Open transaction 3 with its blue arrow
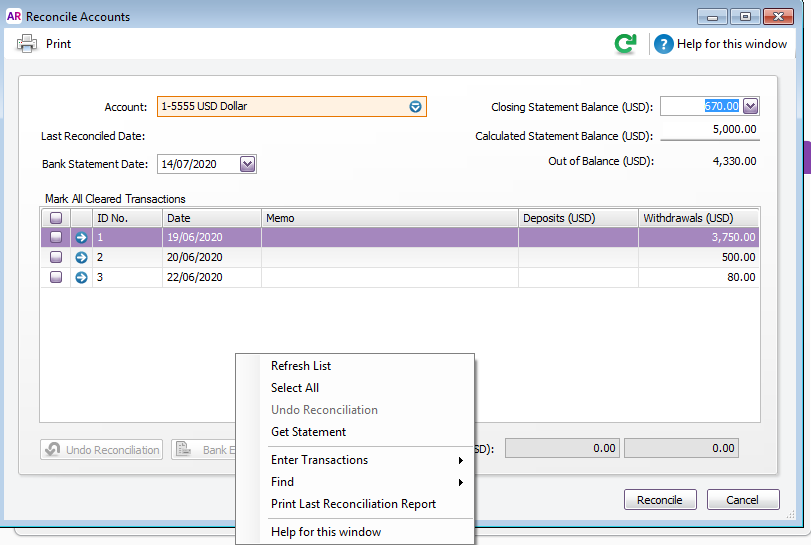 pyautogui.click(x=82, y=277)
